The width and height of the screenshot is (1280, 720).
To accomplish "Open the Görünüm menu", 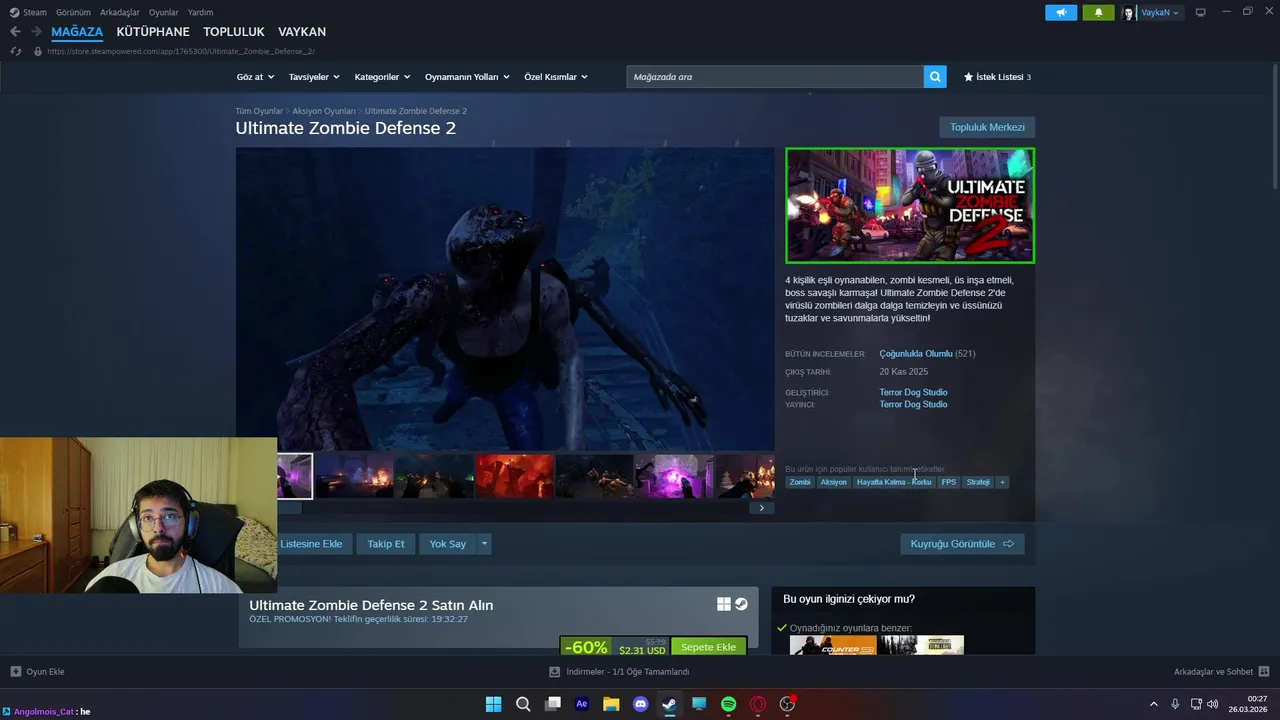I will 73,13.
